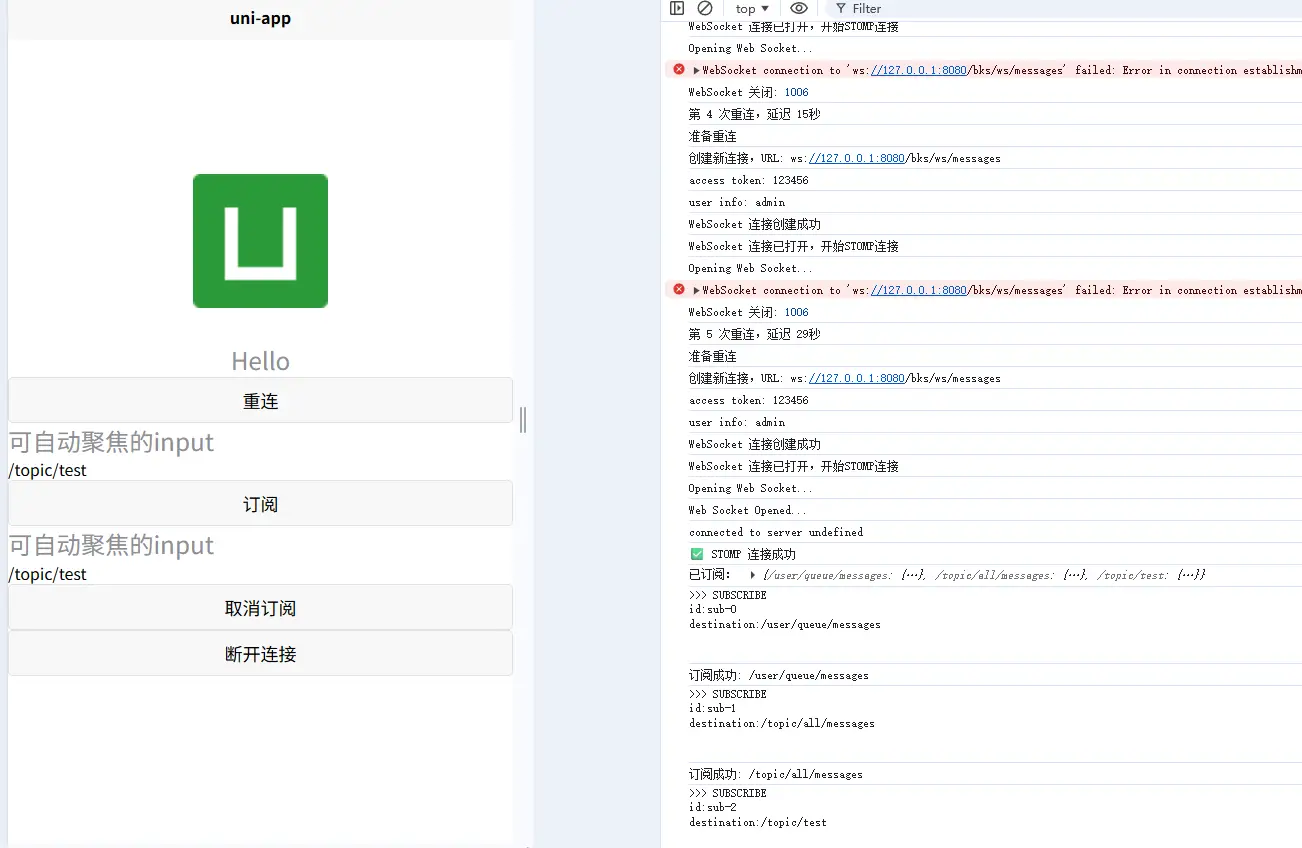The height and width of the screenshot is (848, 1302).
Task: Expand the WebSocket error above '第 5 次重连'
Action: pyautogui.click(x=696, y=290)
